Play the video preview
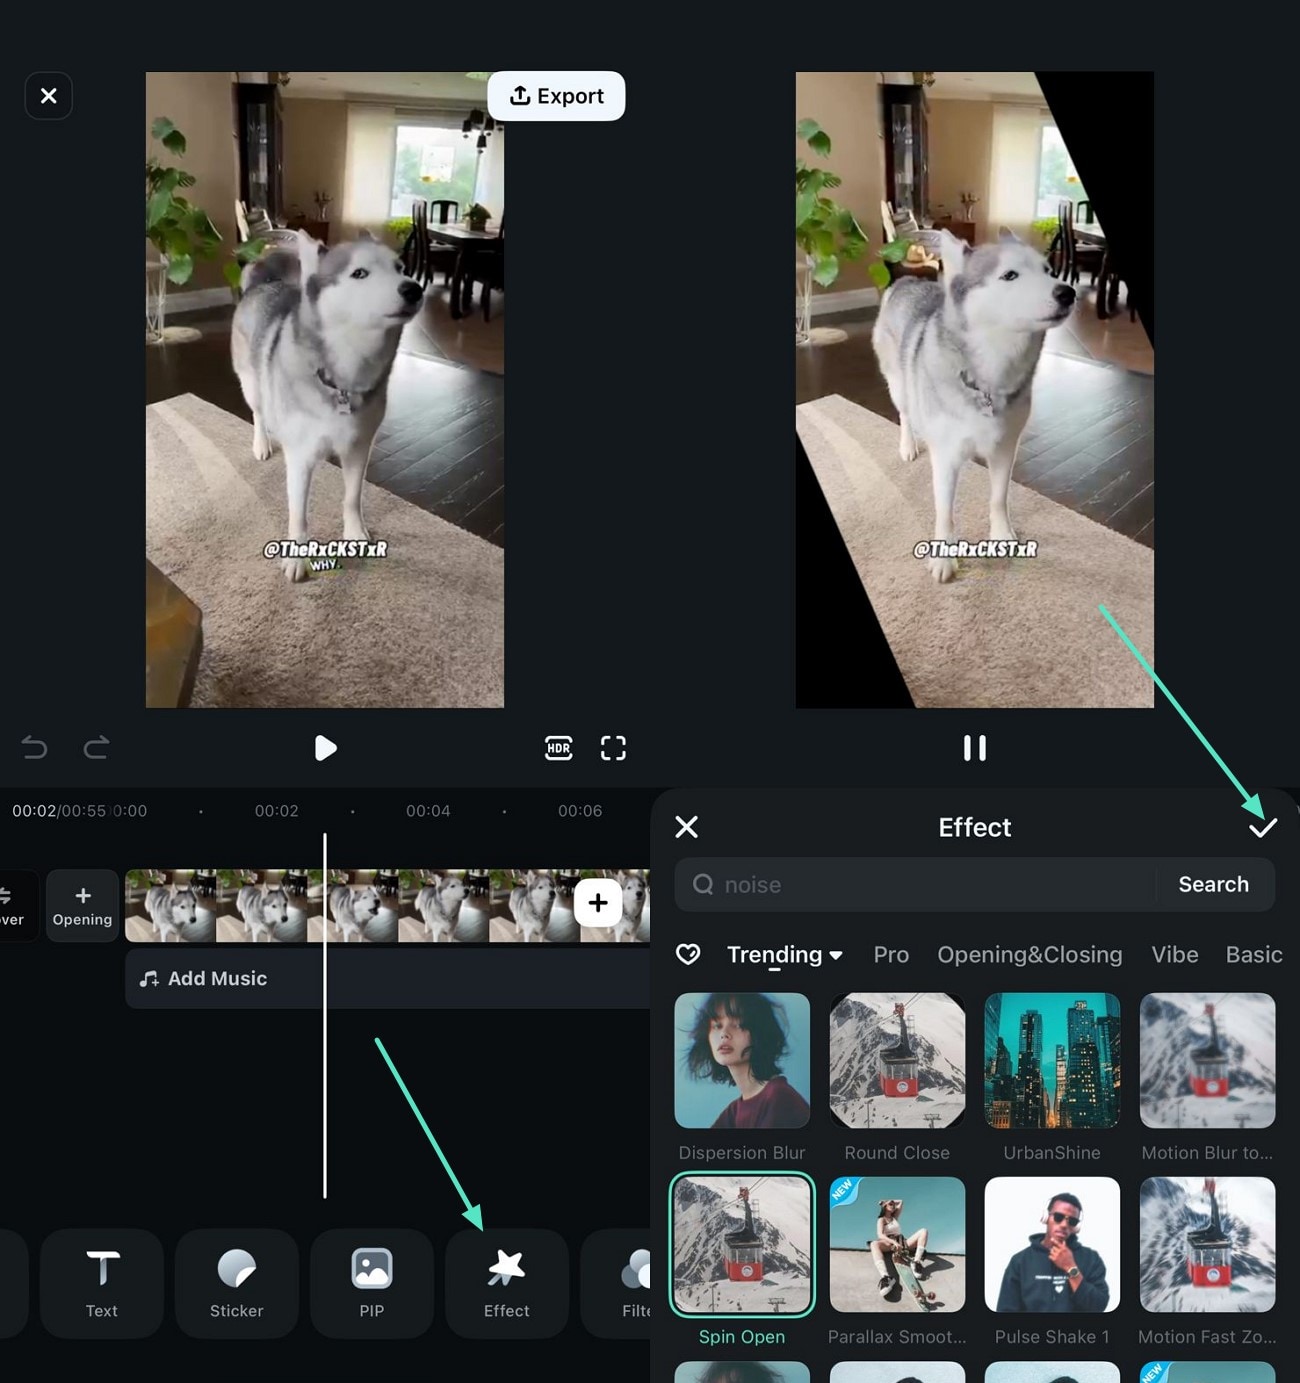Viewport: 1300px width, 1383px height. coord(325,748)
